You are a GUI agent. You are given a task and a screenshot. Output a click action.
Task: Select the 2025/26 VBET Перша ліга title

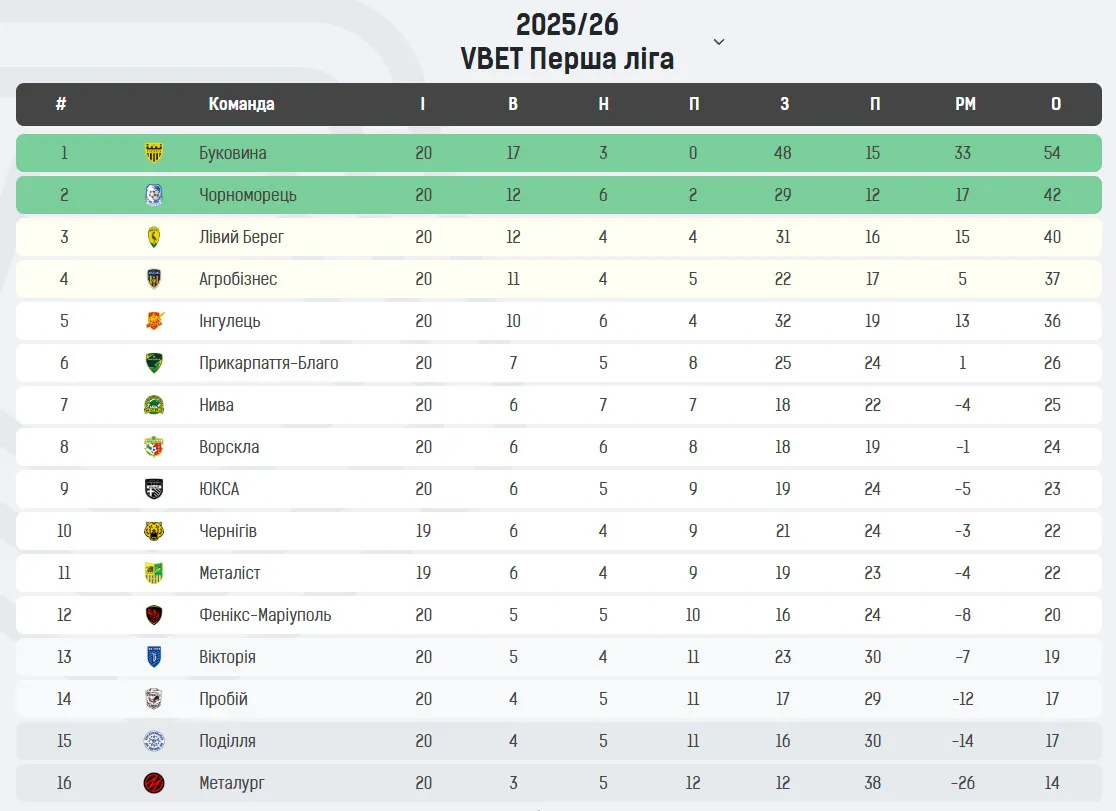pos(567,42)
